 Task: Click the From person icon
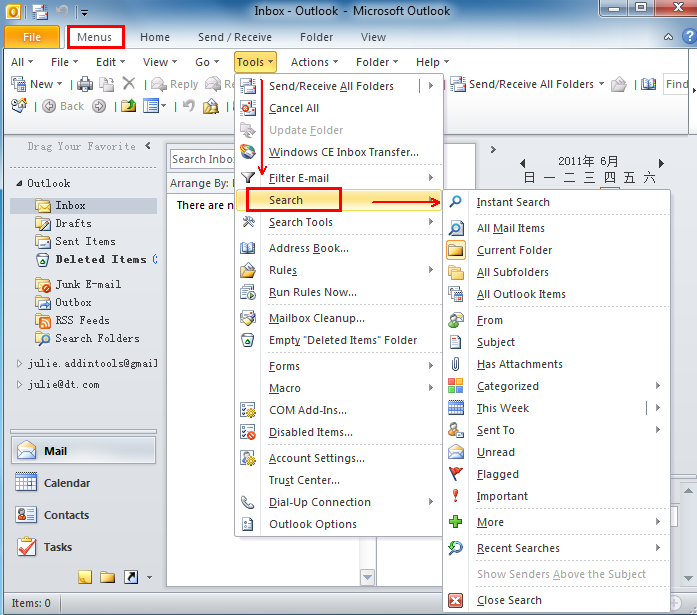(x=456, y=320)
